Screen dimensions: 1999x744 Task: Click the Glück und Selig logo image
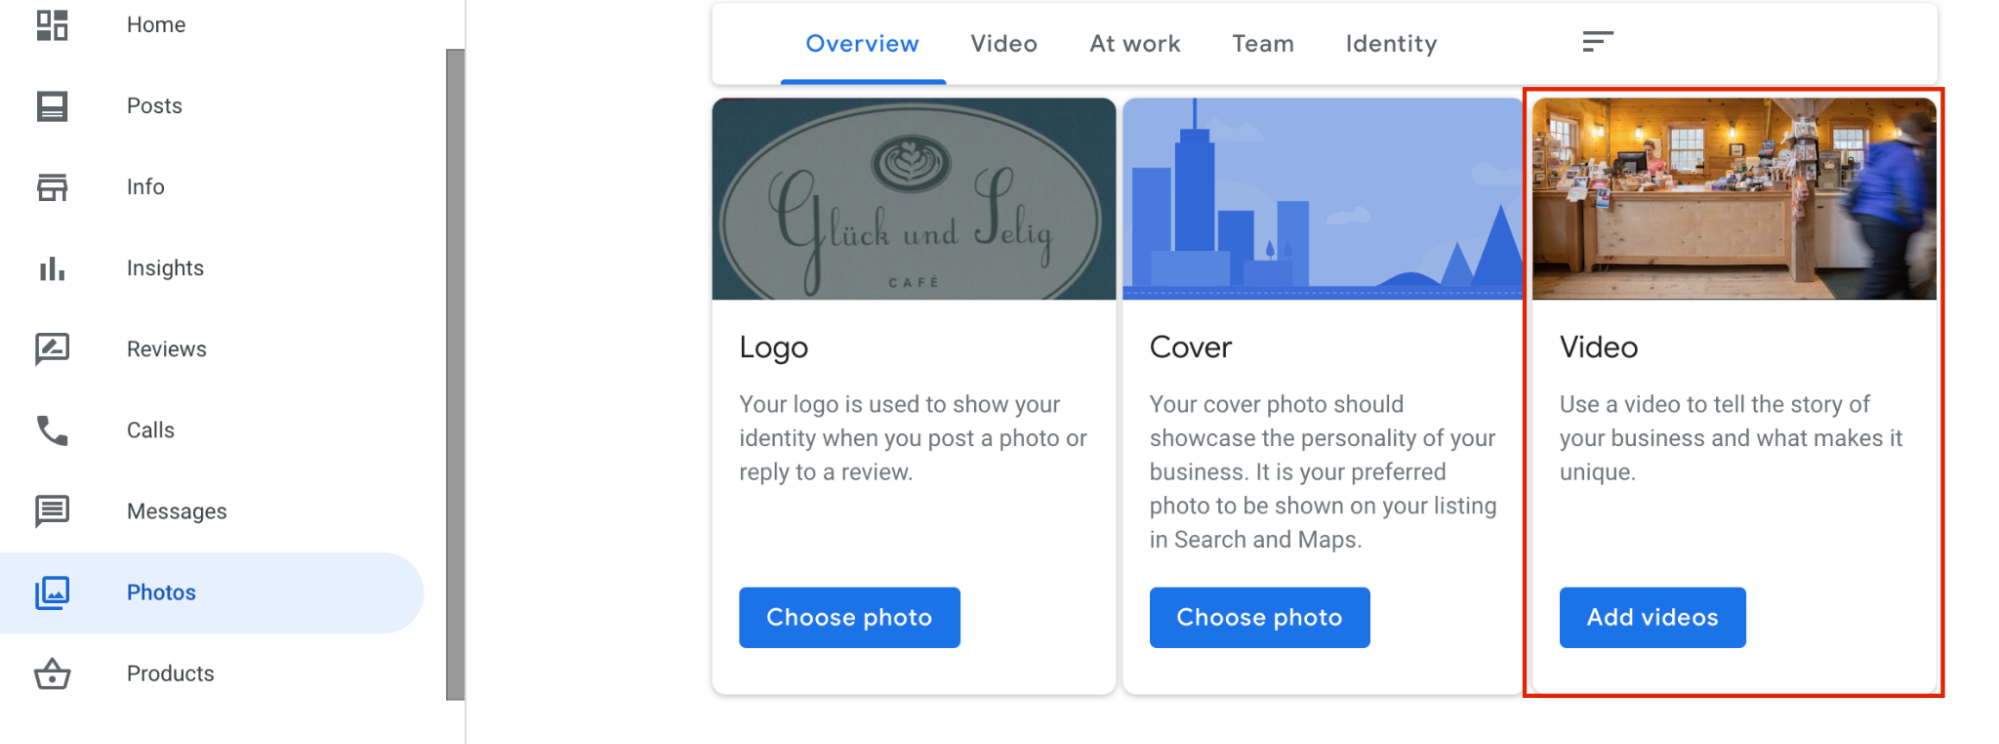tap(913, 199)
